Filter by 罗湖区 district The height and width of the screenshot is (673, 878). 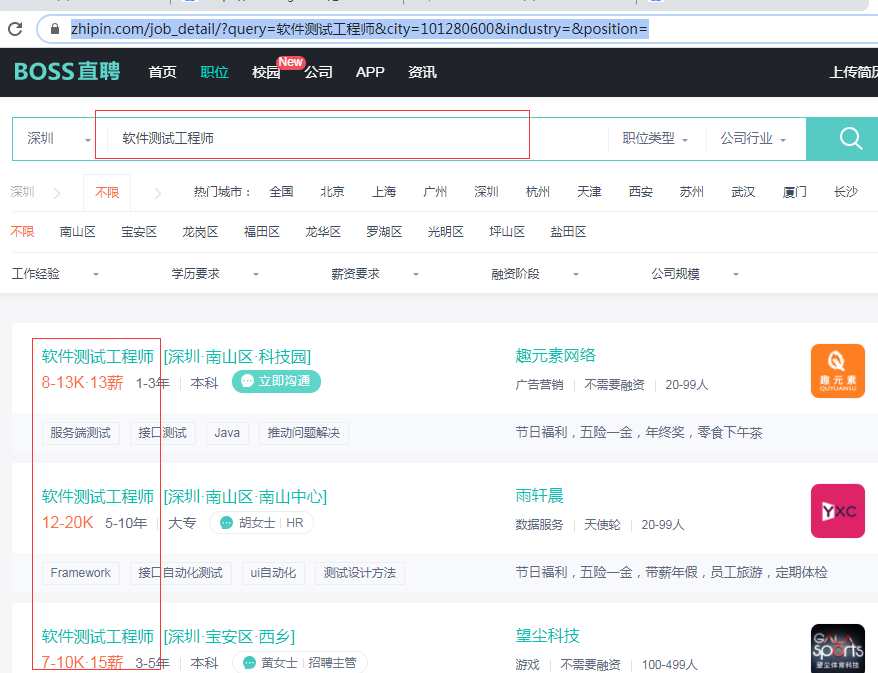pos(384,232)
